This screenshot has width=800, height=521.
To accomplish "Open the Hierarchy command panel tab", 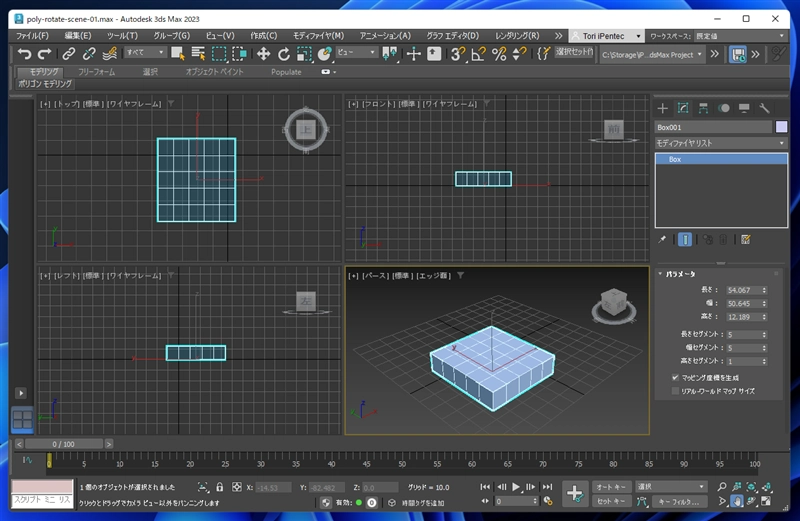I will tap(703, 108).
